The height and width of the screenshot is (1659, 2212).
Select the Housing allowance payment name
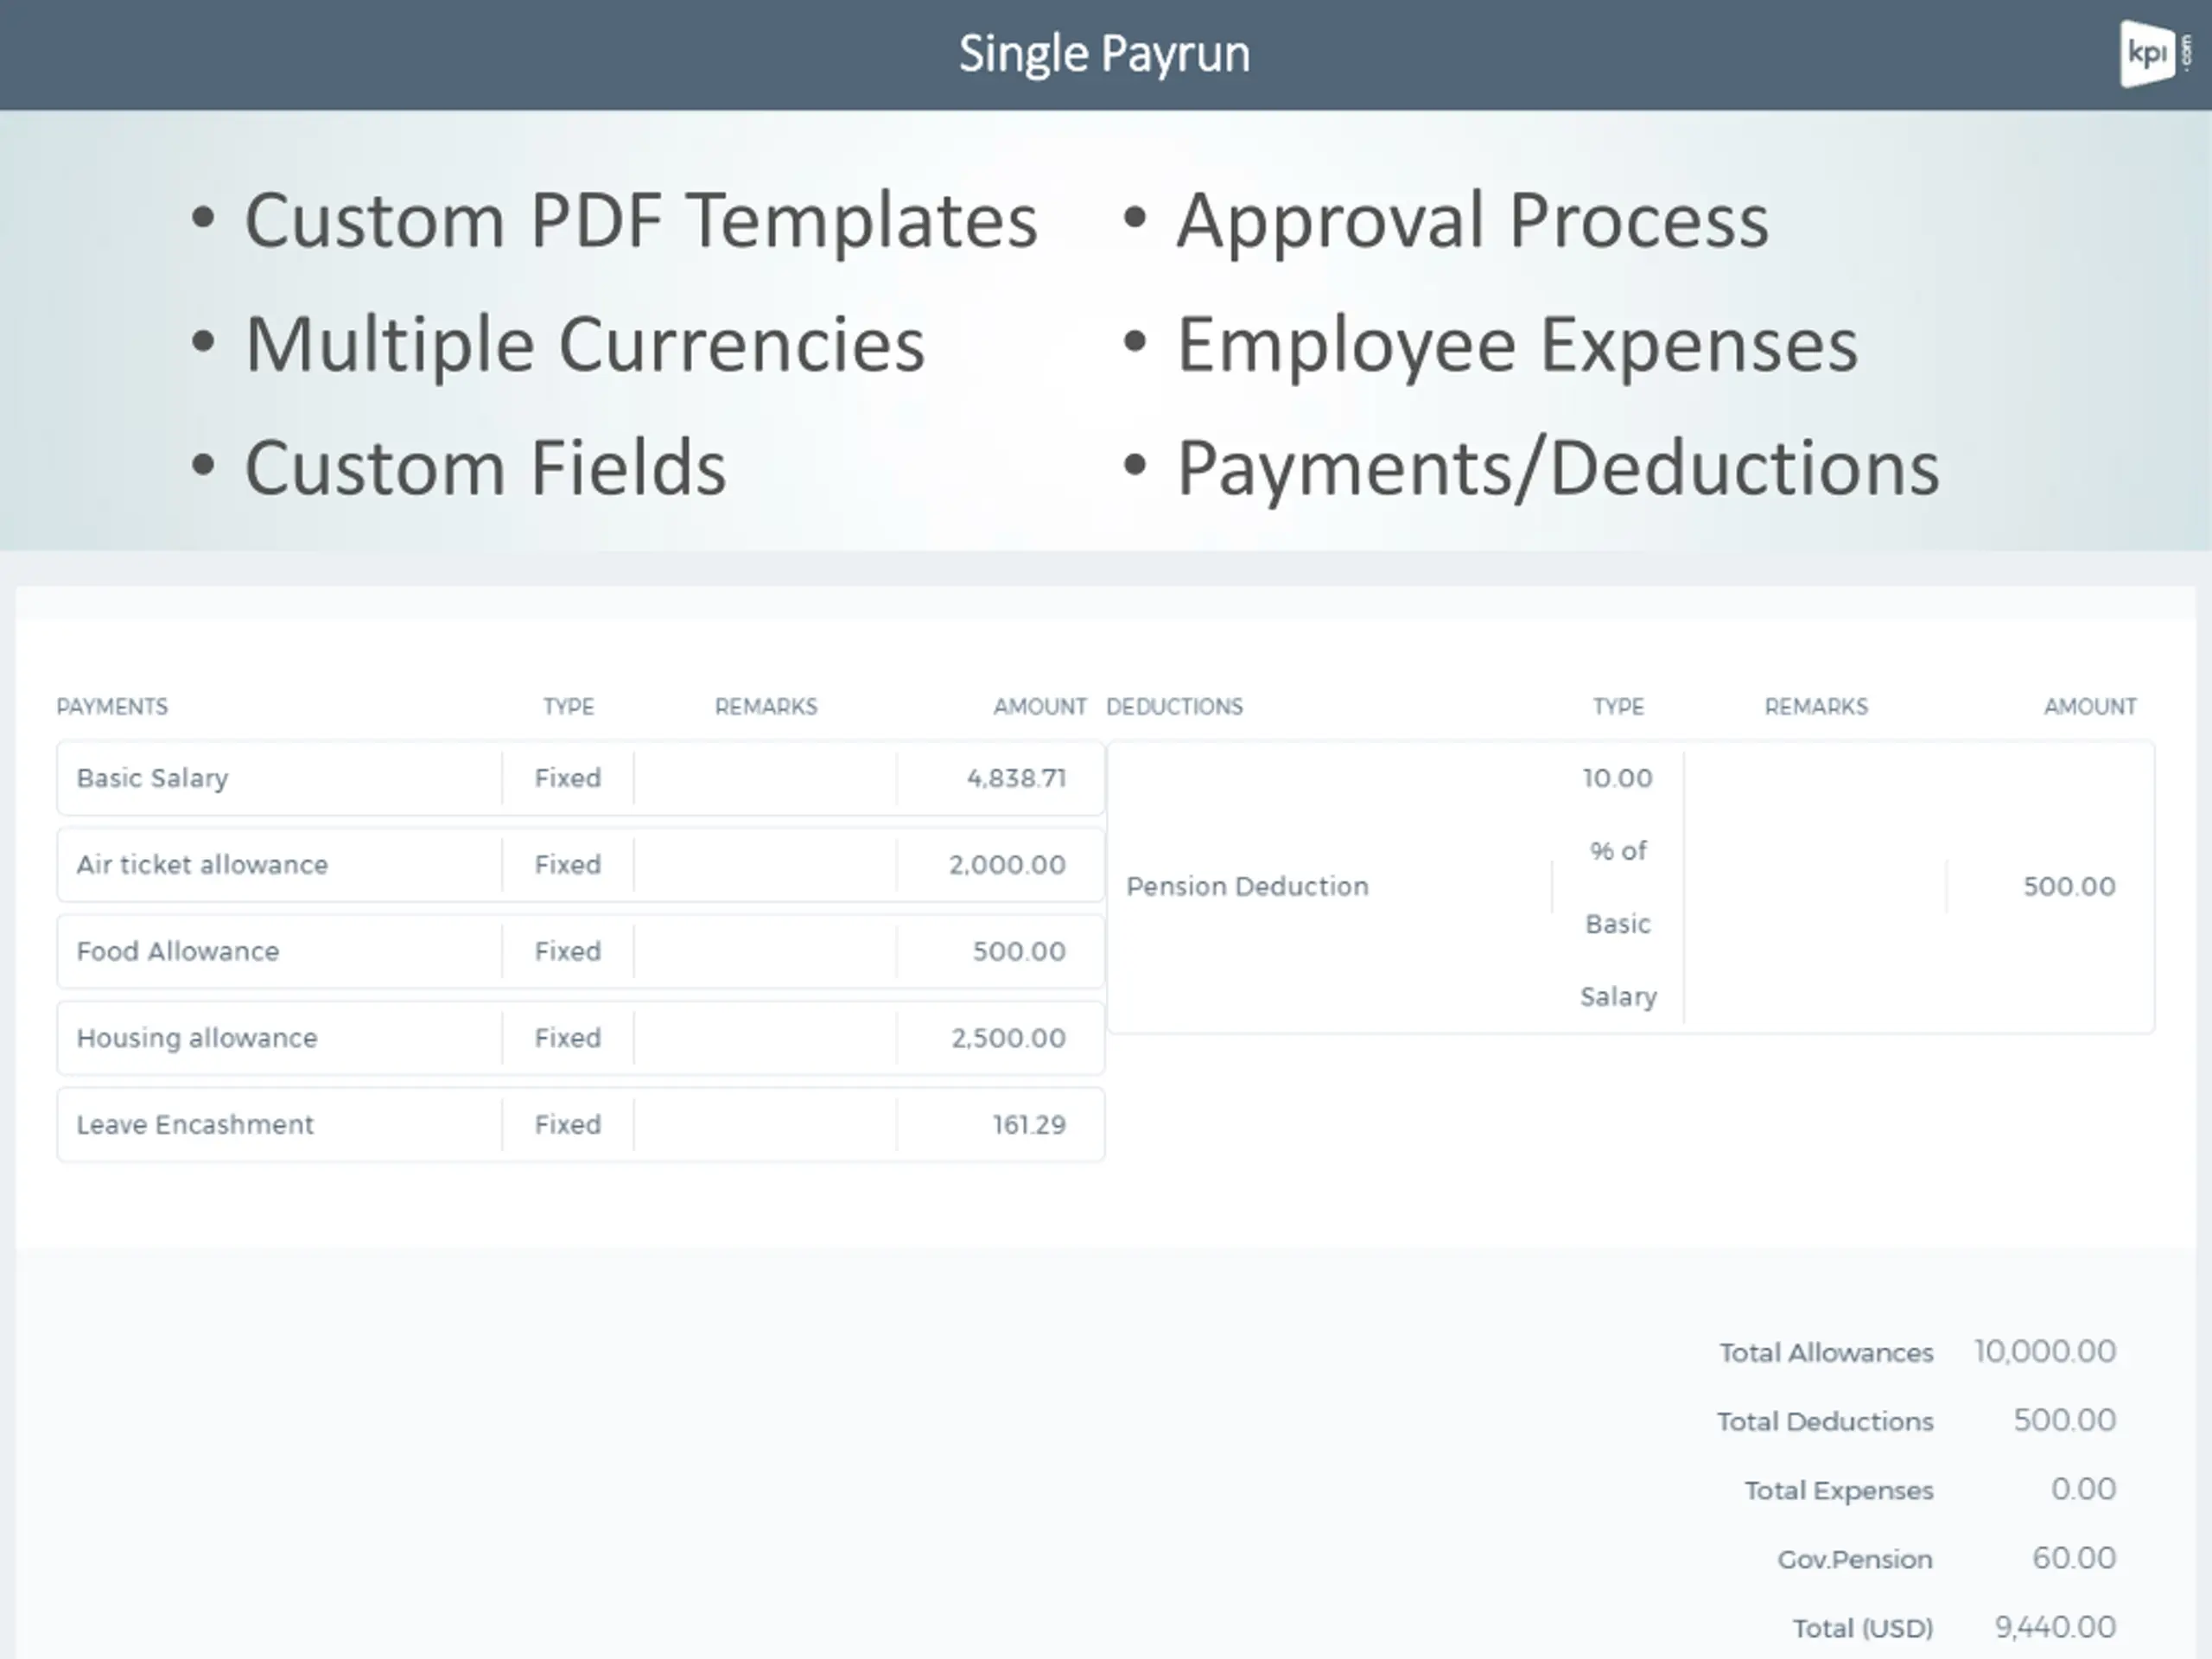[197, 1038]
